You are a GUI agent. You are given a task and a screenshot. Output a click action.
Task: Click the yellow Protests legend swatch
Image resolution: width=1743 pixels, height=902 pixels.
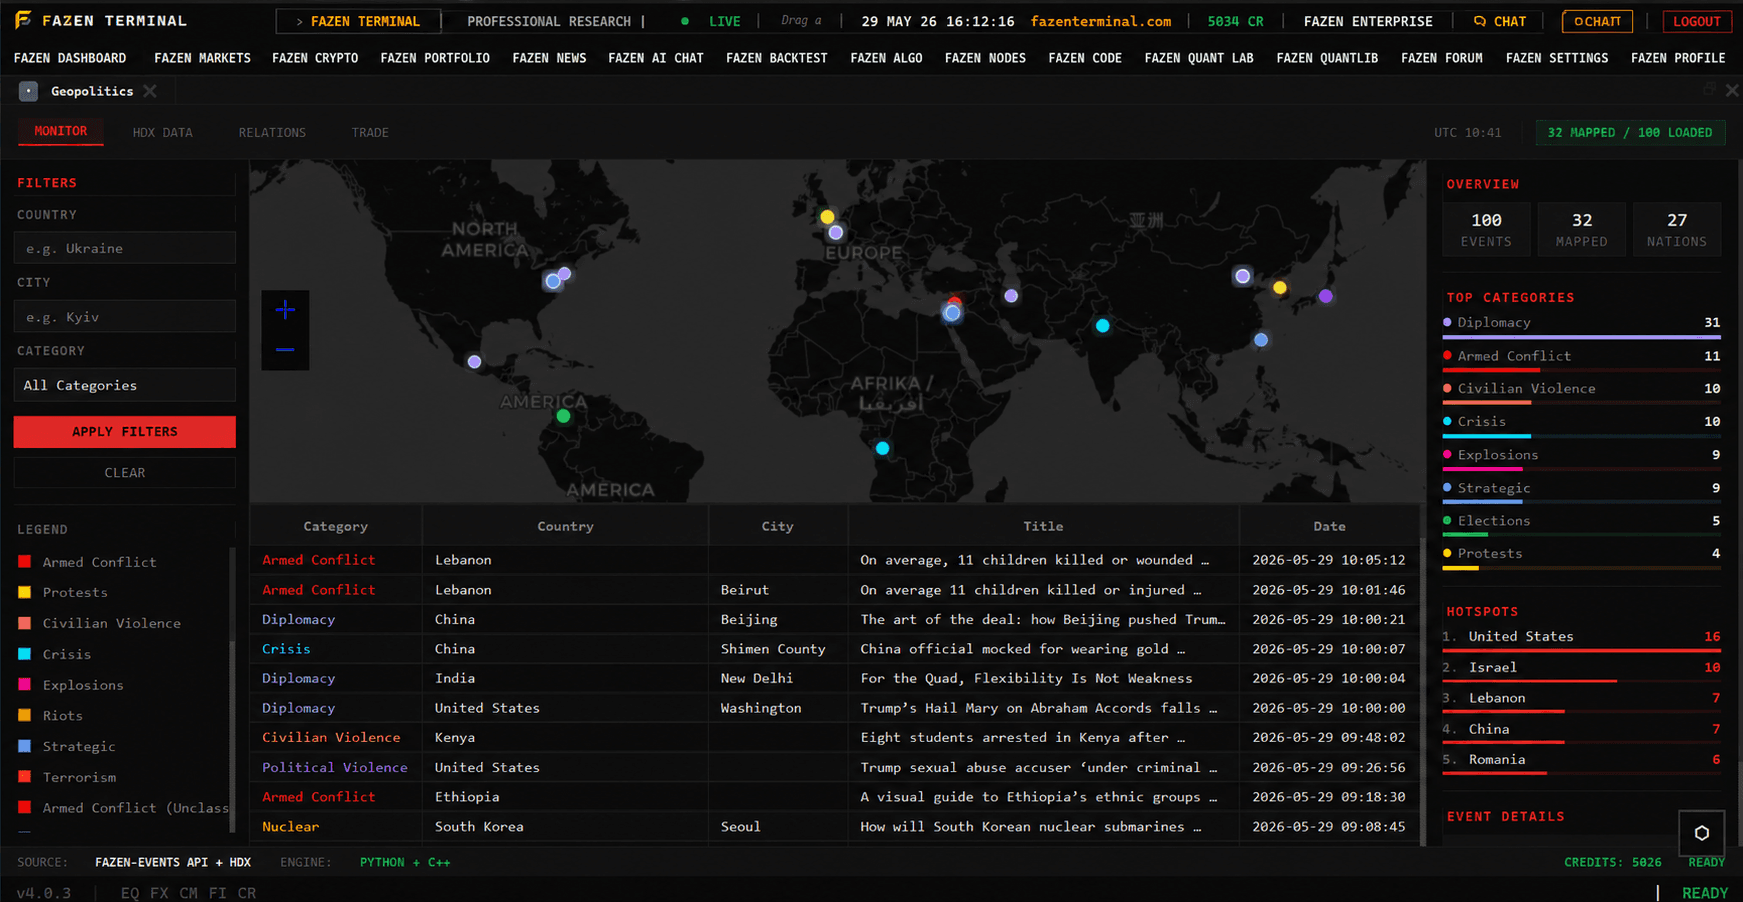(x=25, y=592)
